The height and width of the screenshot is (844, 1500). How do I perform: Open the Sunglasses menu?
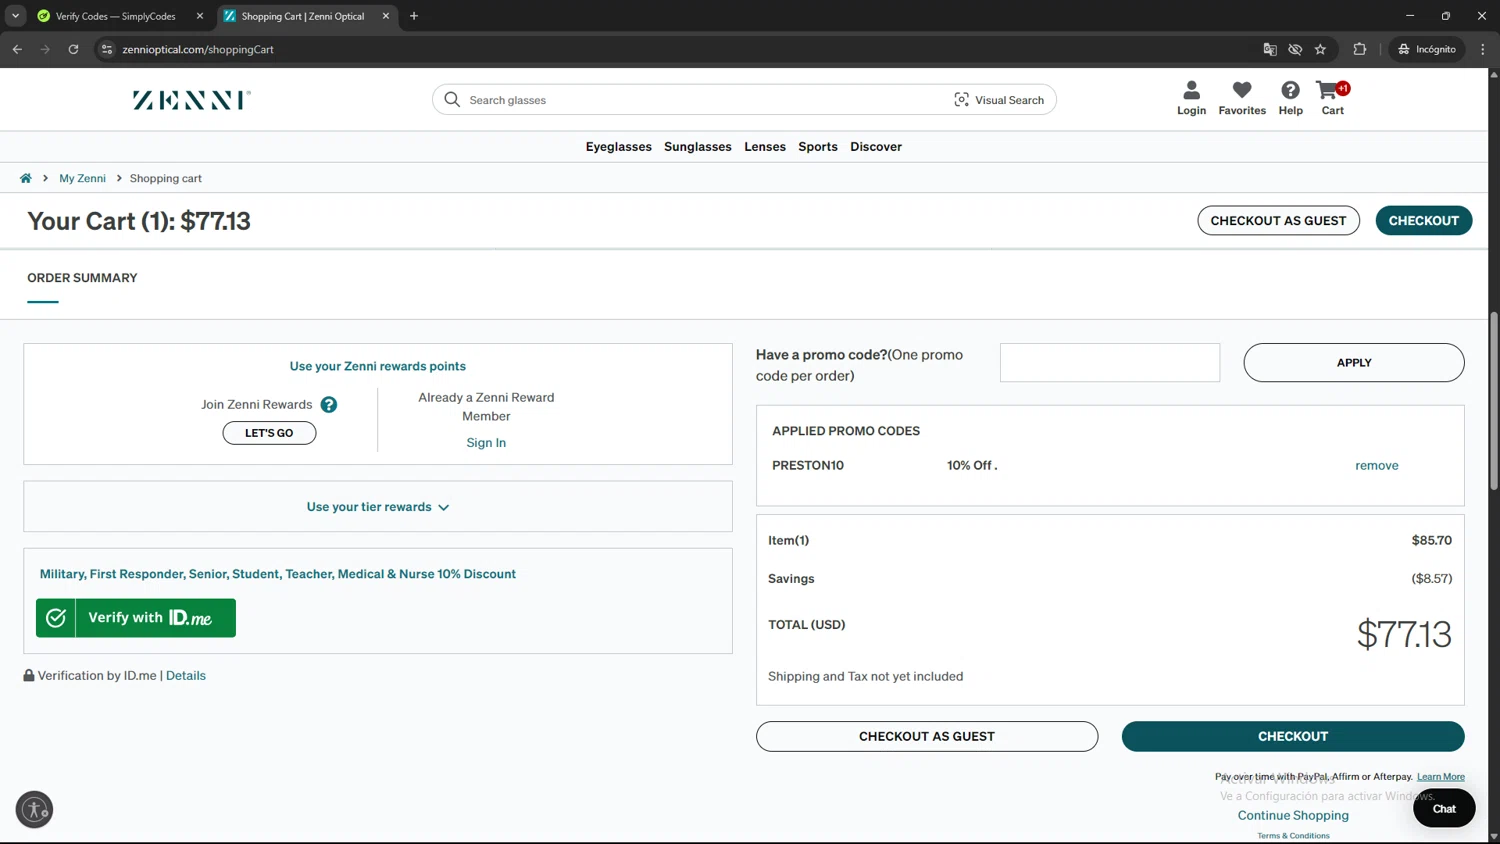tap(697, 147)
